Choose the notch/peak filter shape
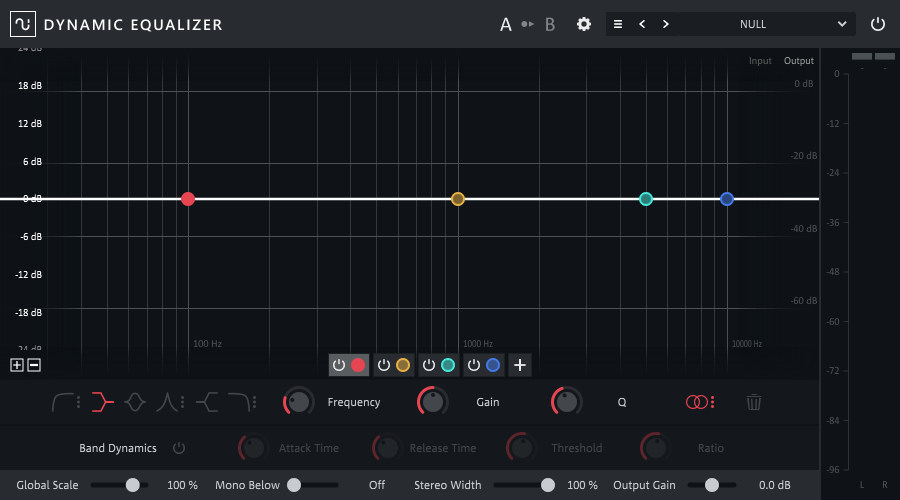This screenshot has width=900, height=500. 167,402
